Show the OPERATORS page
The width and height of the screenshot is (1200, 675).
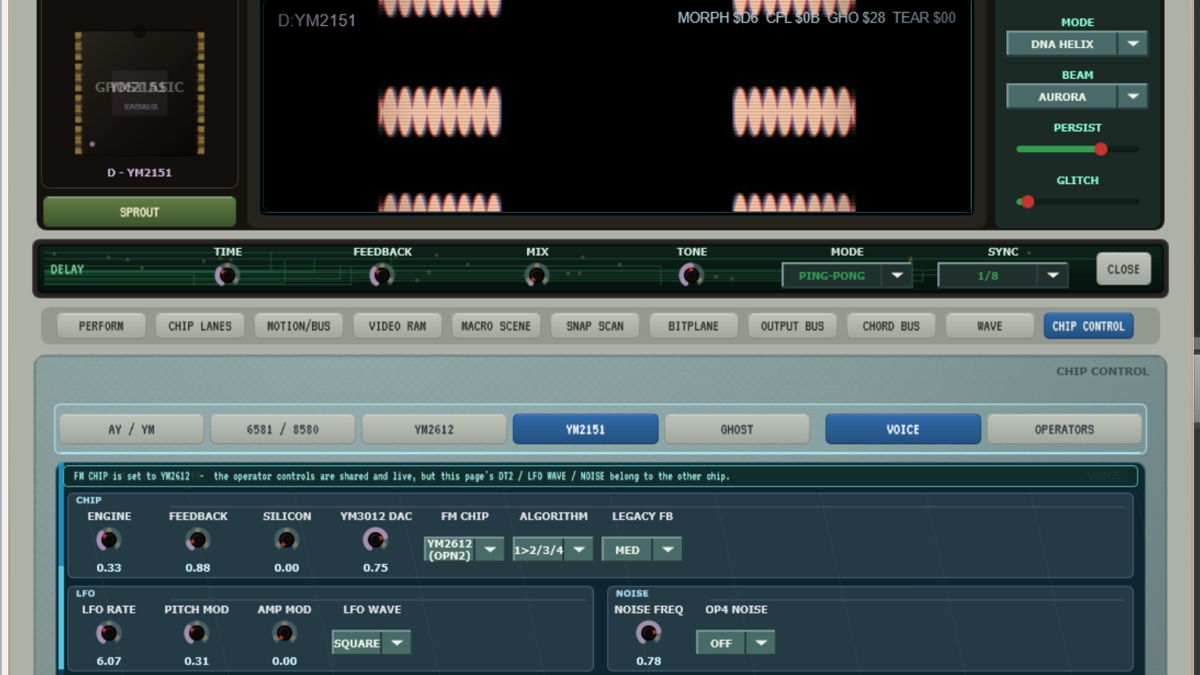point(1064,429)
